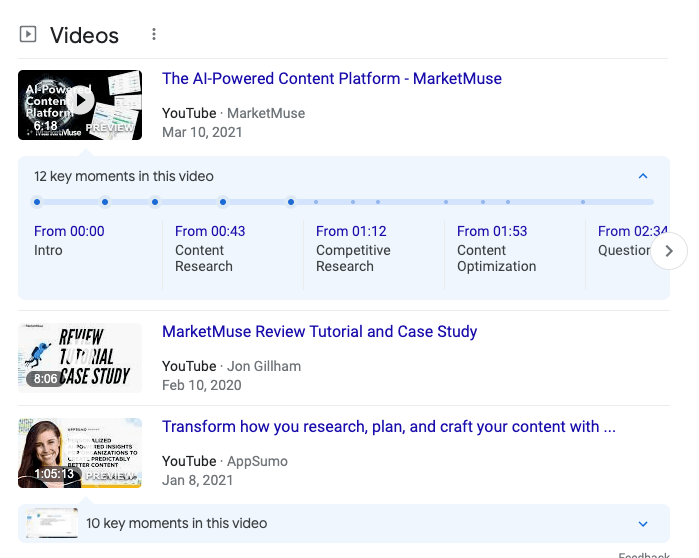
Task: Jump to the 00:00 timeline marker dot
Action: [37, 202]
